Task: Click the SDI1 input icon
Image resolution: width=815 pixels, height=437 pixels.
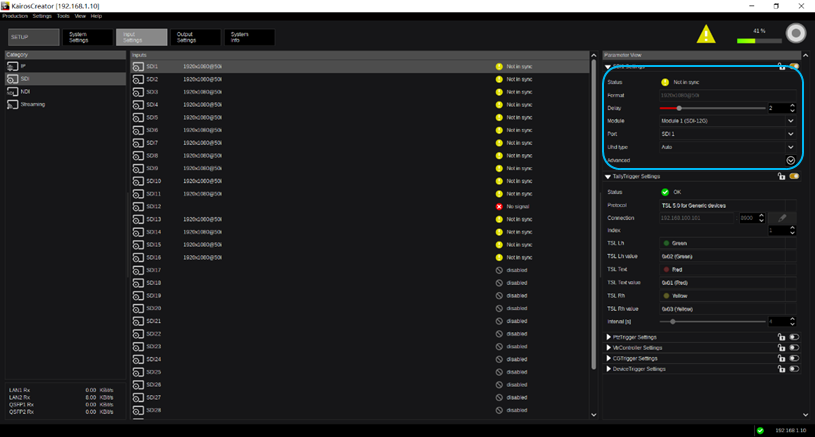Action: click(x=138, y=67)
